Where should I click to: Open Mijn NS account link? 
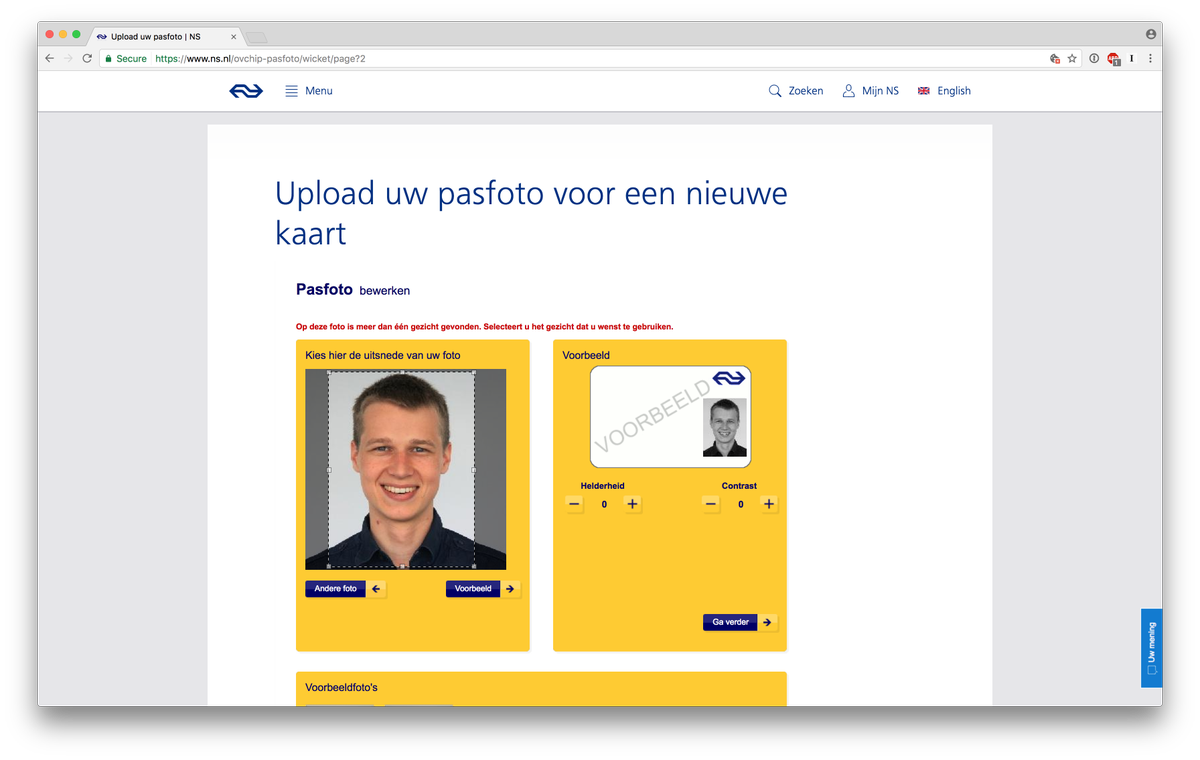870,91
